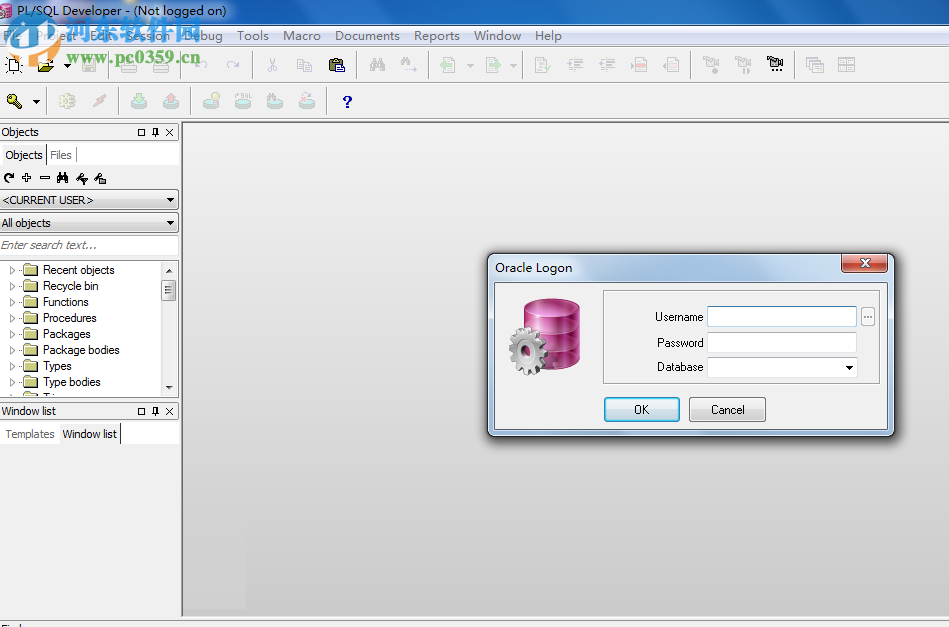
Task: Open the Tools menu
Action: [x=252, y=36]
